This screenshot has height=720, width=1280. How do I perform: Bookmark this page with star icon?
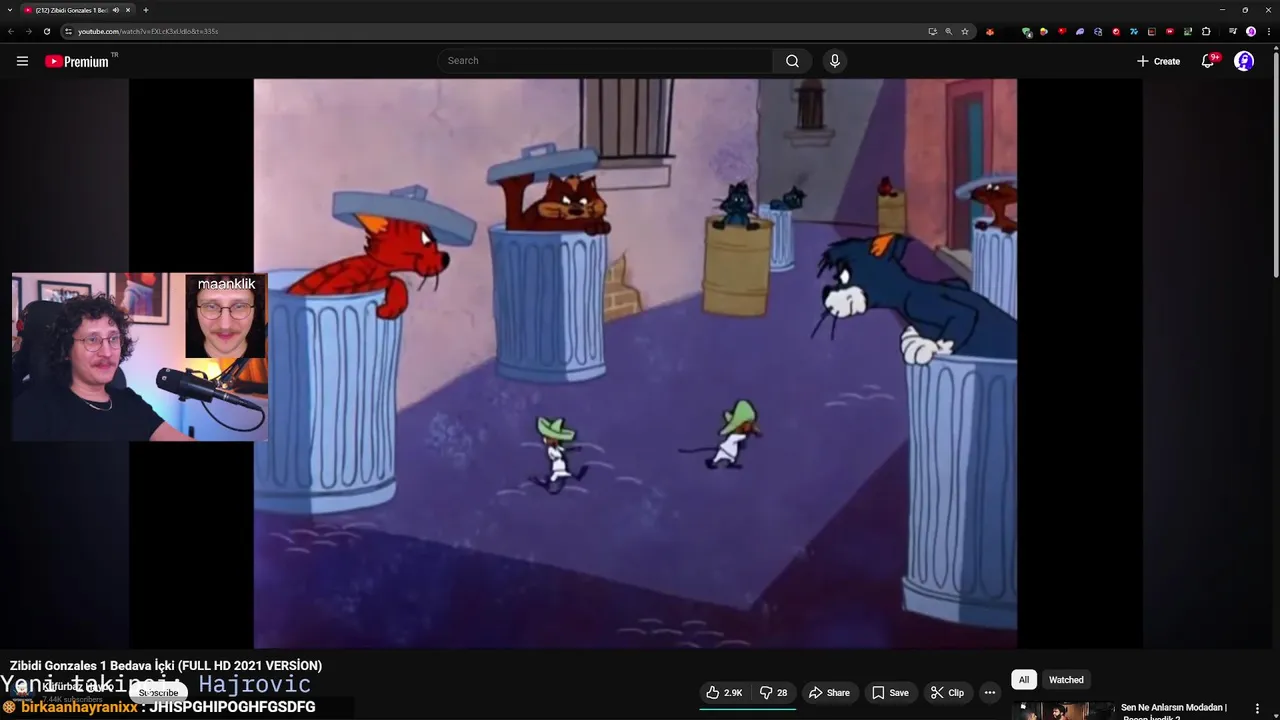click(965, 31)
